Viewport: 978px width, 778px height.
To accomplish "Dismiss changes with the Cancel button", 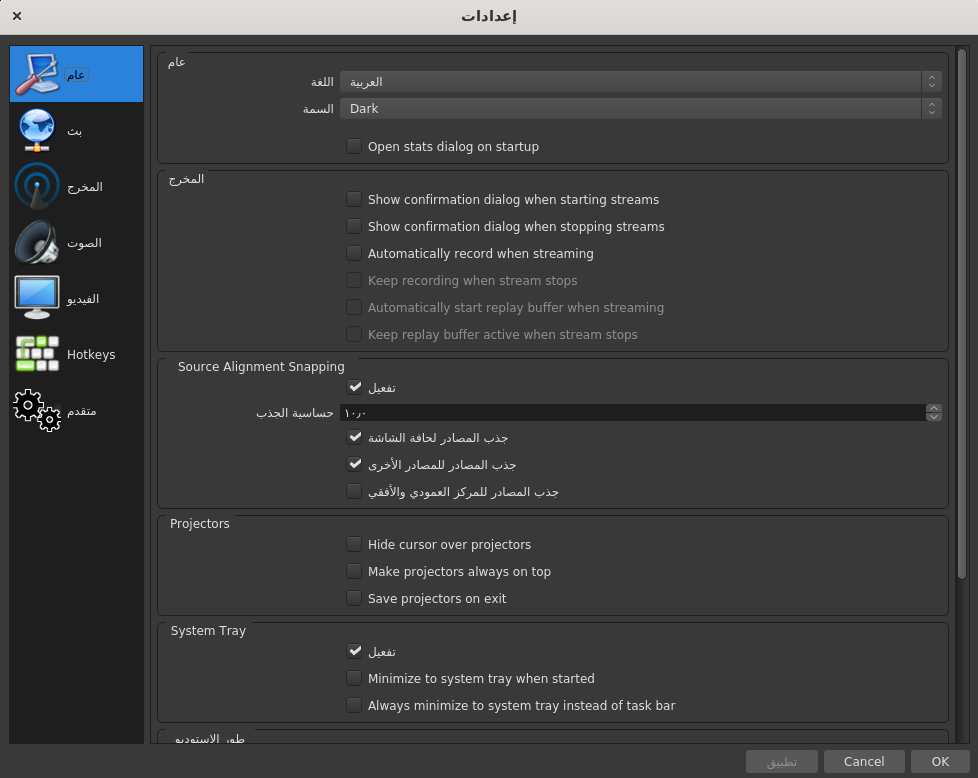I will coord(864,761).
